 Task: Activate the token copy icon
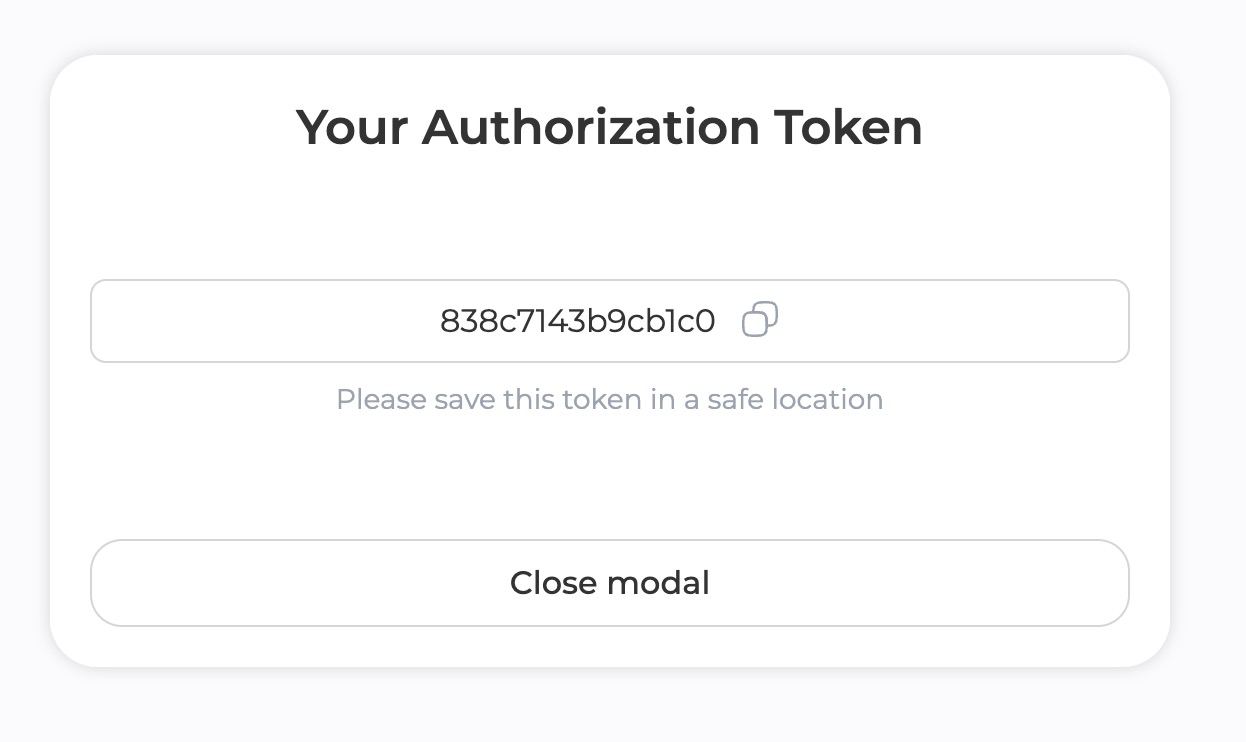click(x=759, y=320)
